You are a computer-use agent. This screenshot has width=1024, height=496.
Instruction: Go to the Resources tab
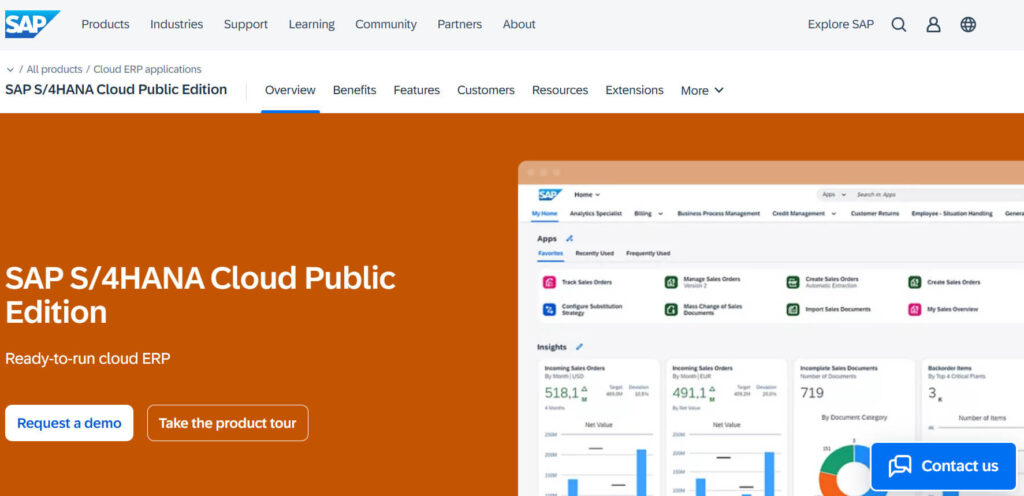[x=560, y=91]
